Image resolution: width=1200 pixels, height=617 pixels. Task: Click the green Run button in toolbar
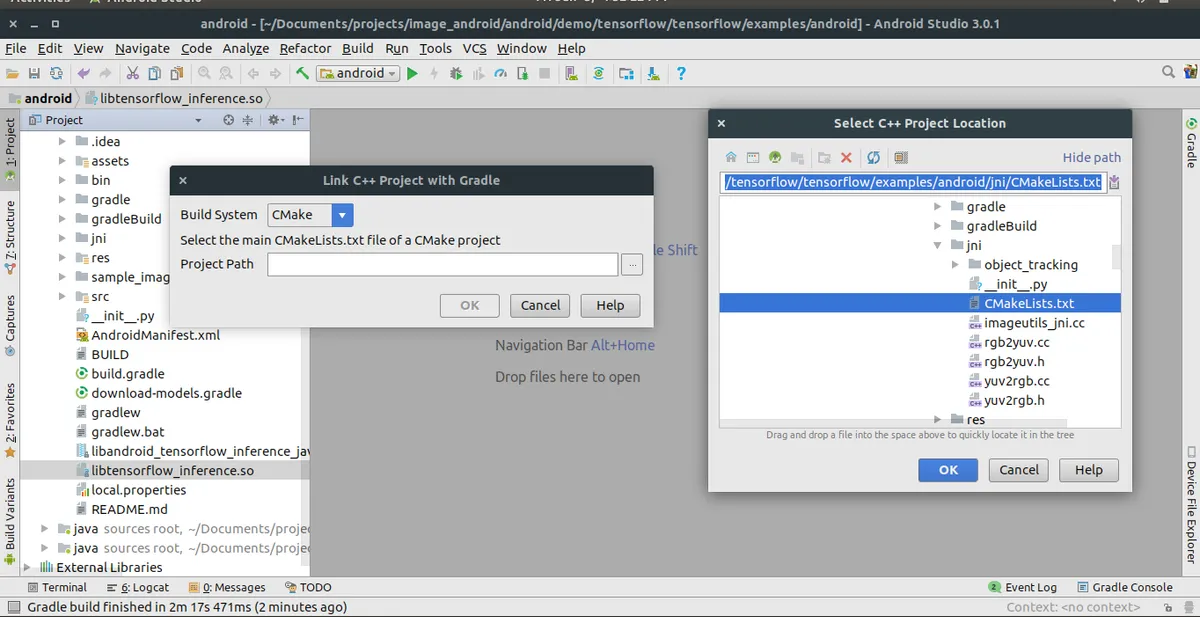[x=412, y=73]
